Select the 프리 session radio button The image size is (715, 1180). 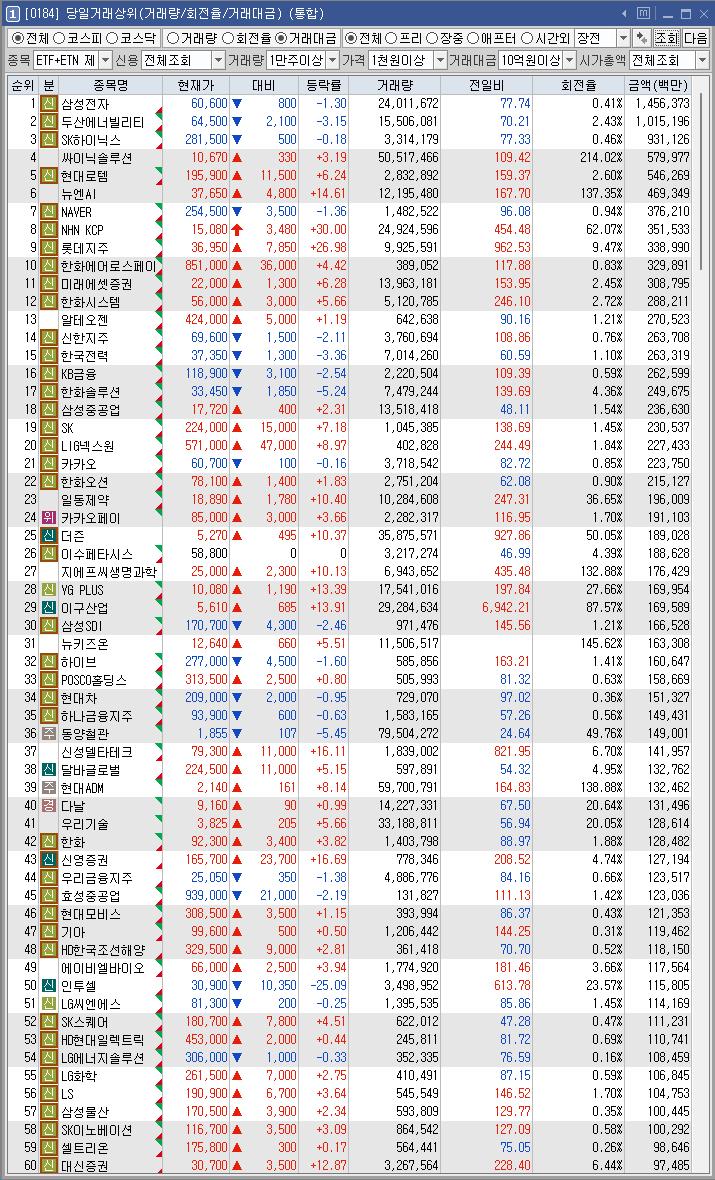pyautogui.click(x=405, y=38)
